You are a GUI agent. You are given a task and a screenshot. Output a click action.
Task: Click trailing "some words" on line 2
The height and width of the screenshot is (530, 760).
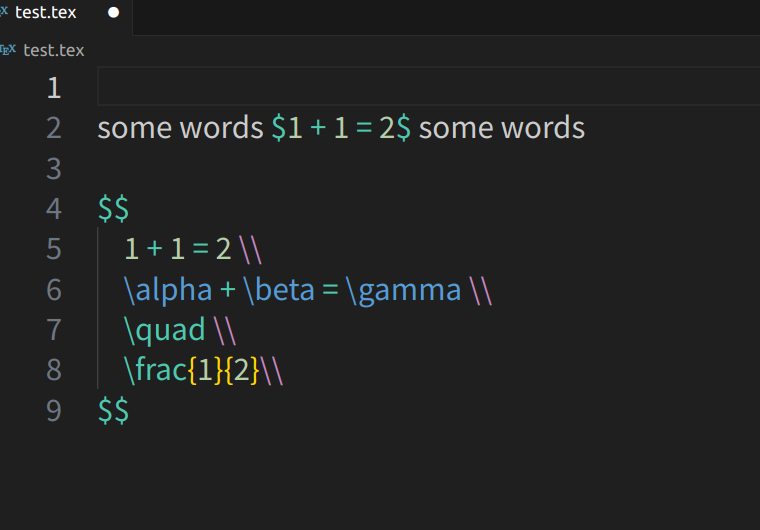(x=502, y=128)
